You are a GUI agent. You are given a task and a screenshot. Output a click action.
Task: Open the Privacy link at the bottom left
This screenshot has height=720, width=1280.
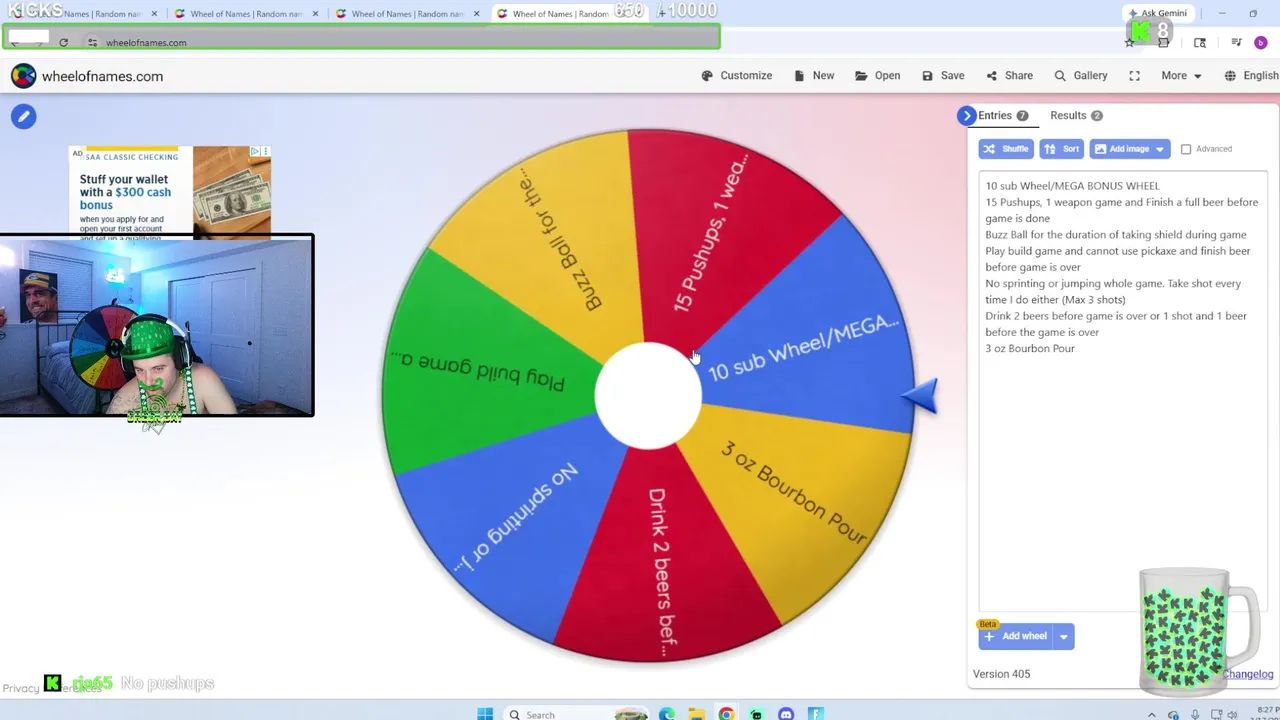pos(20,688)
